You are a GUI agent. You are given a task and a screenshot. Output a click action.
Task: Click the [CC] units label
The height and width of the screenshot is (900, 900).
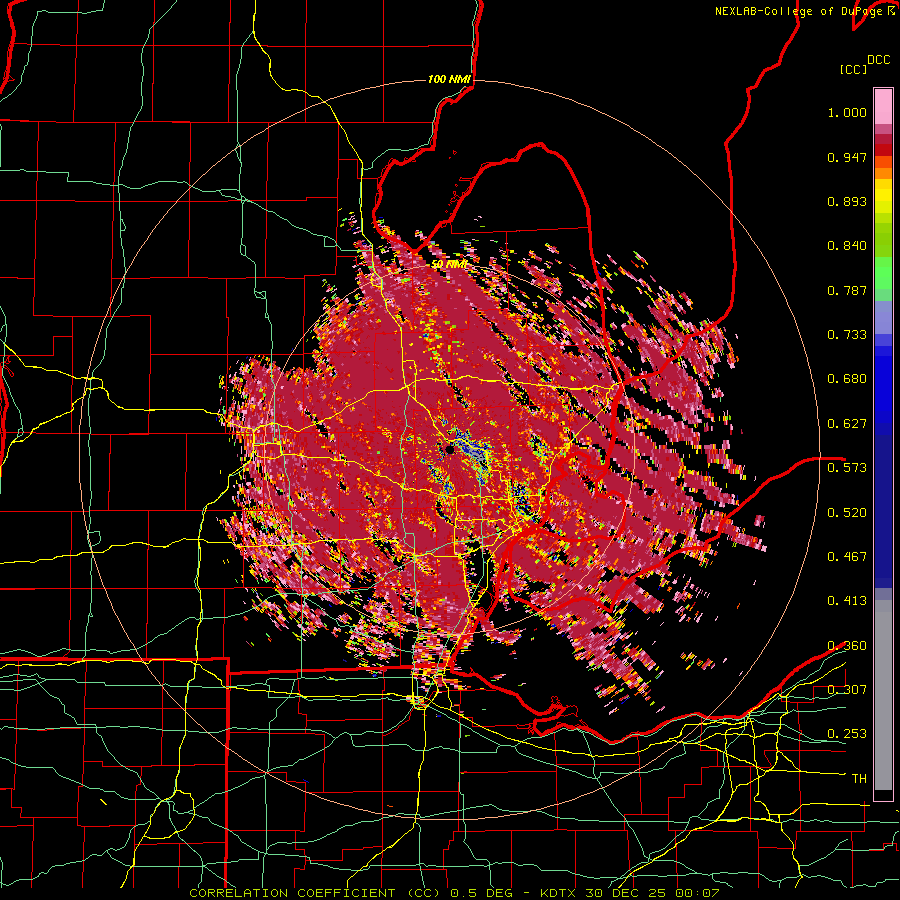(x=854, y=69)
